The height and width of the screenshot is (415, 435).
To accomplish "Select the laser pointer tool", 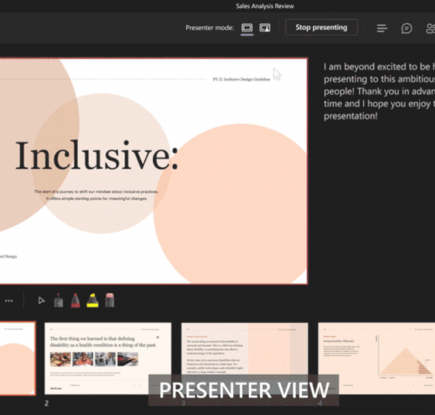I will (58, 300).
